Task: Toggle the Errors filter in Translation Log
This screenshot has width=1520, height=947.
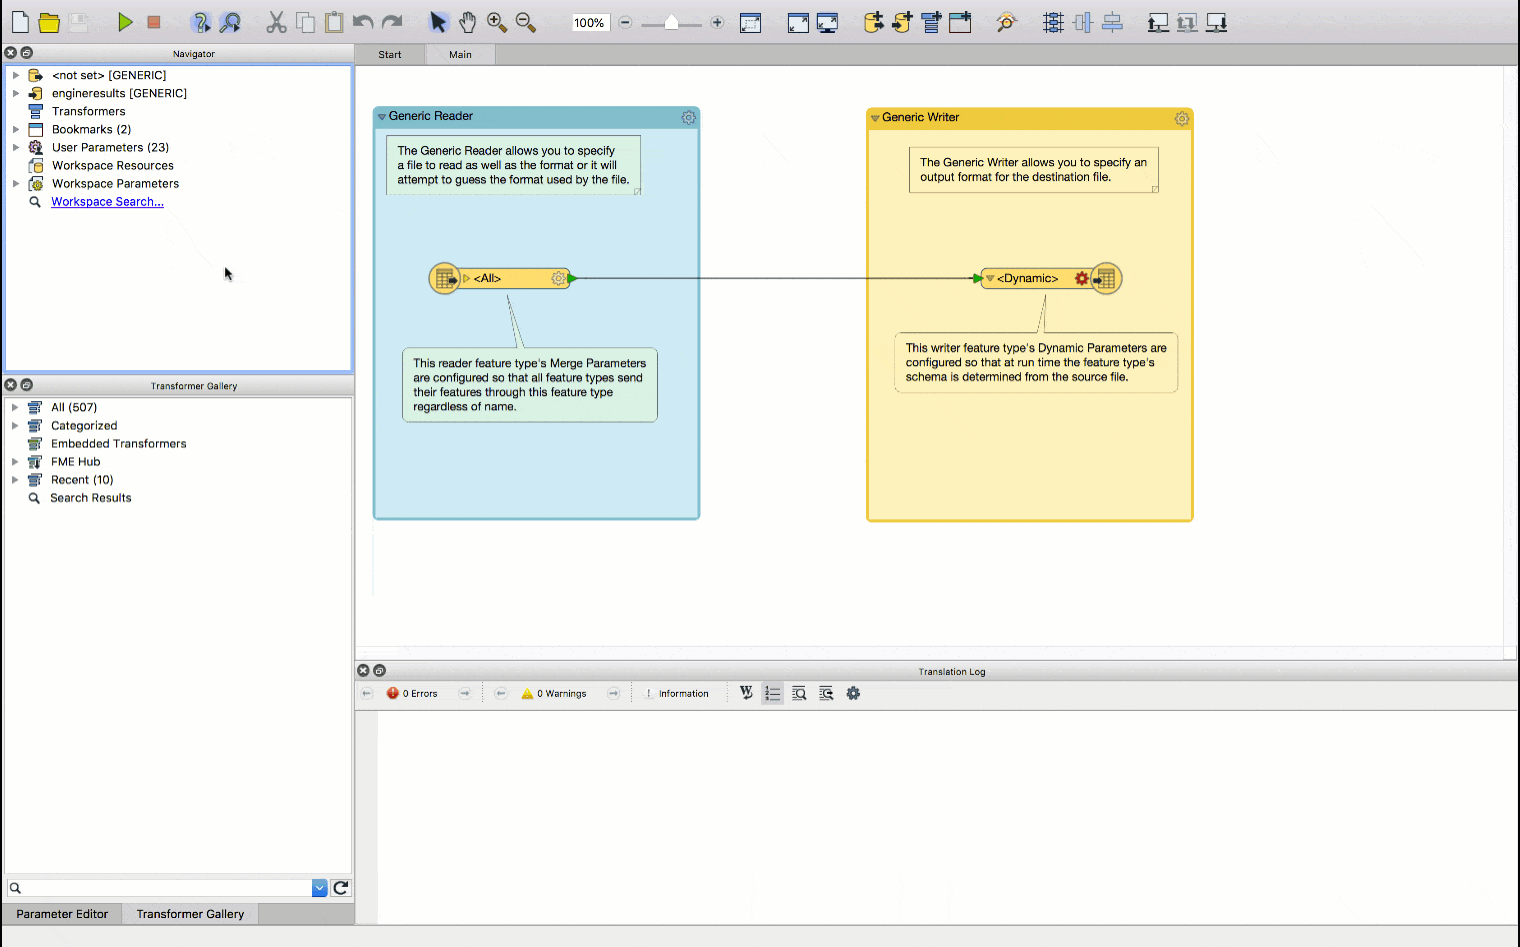Action: pyautogui.click(x=413, y=693)
